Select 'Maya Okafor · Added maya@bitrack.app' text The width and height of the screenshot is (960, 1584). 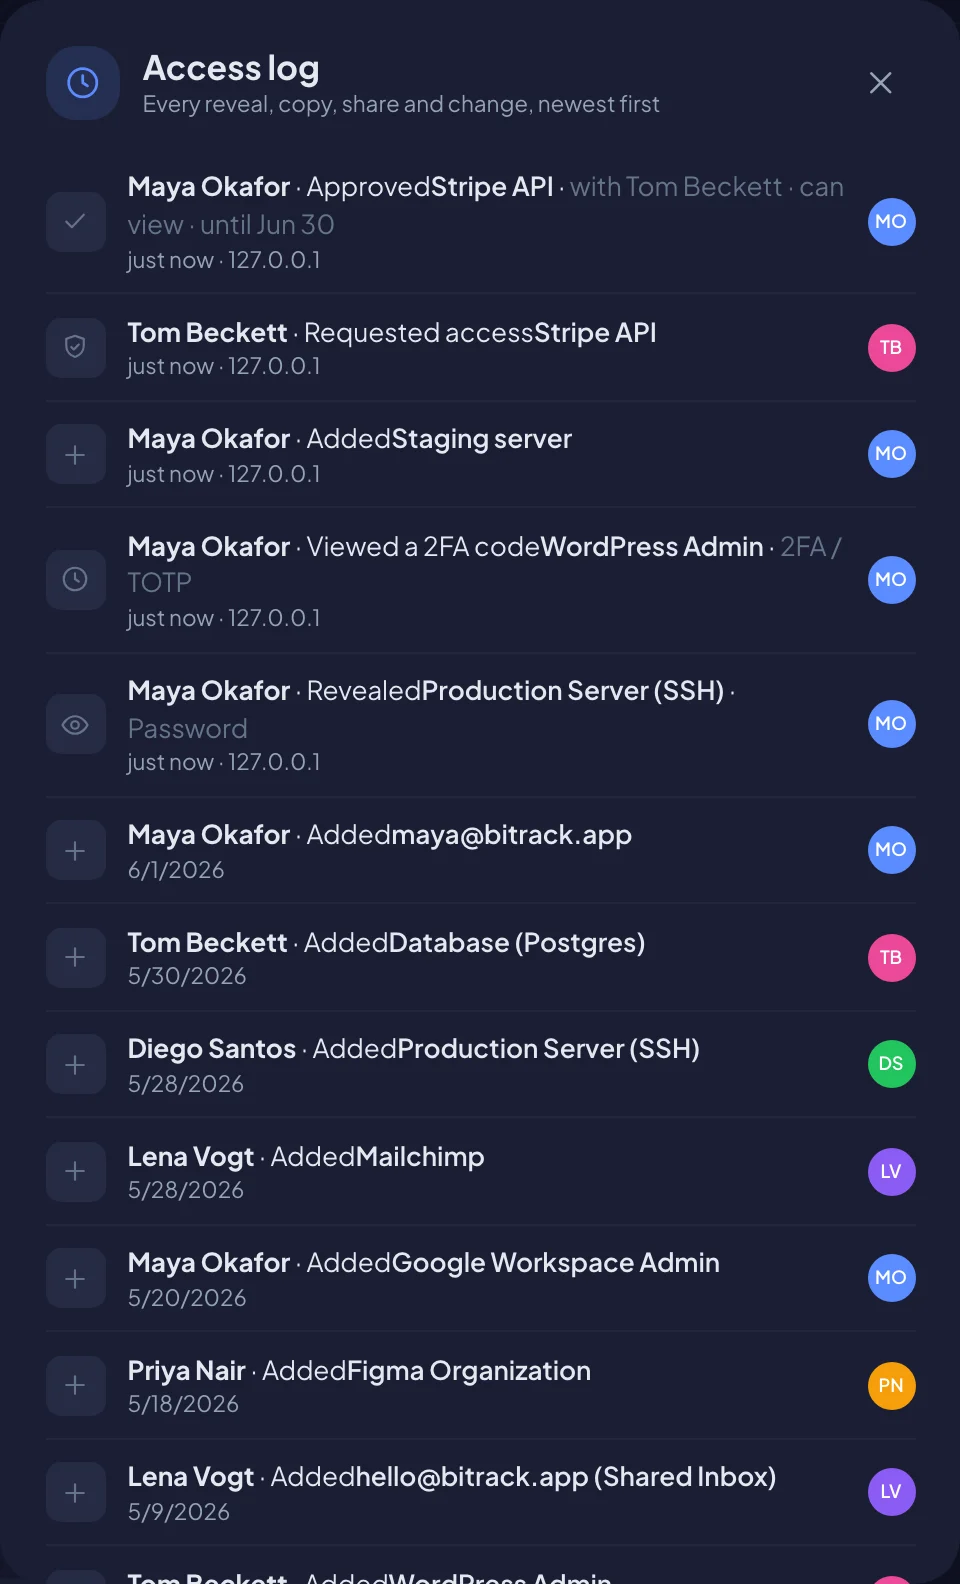pos(380,835)
